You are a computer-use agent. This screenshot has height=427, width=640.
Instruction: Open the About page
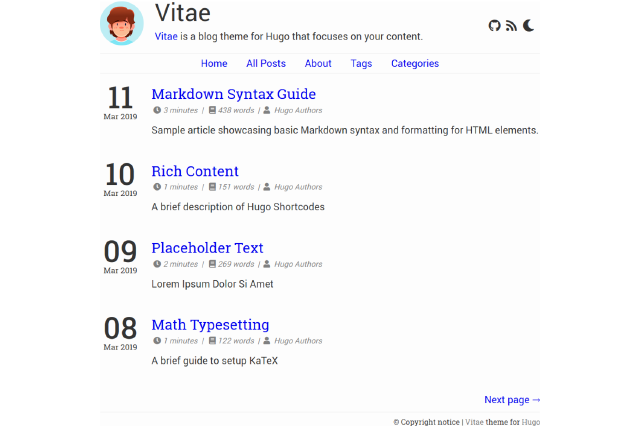tap(318, 63)
